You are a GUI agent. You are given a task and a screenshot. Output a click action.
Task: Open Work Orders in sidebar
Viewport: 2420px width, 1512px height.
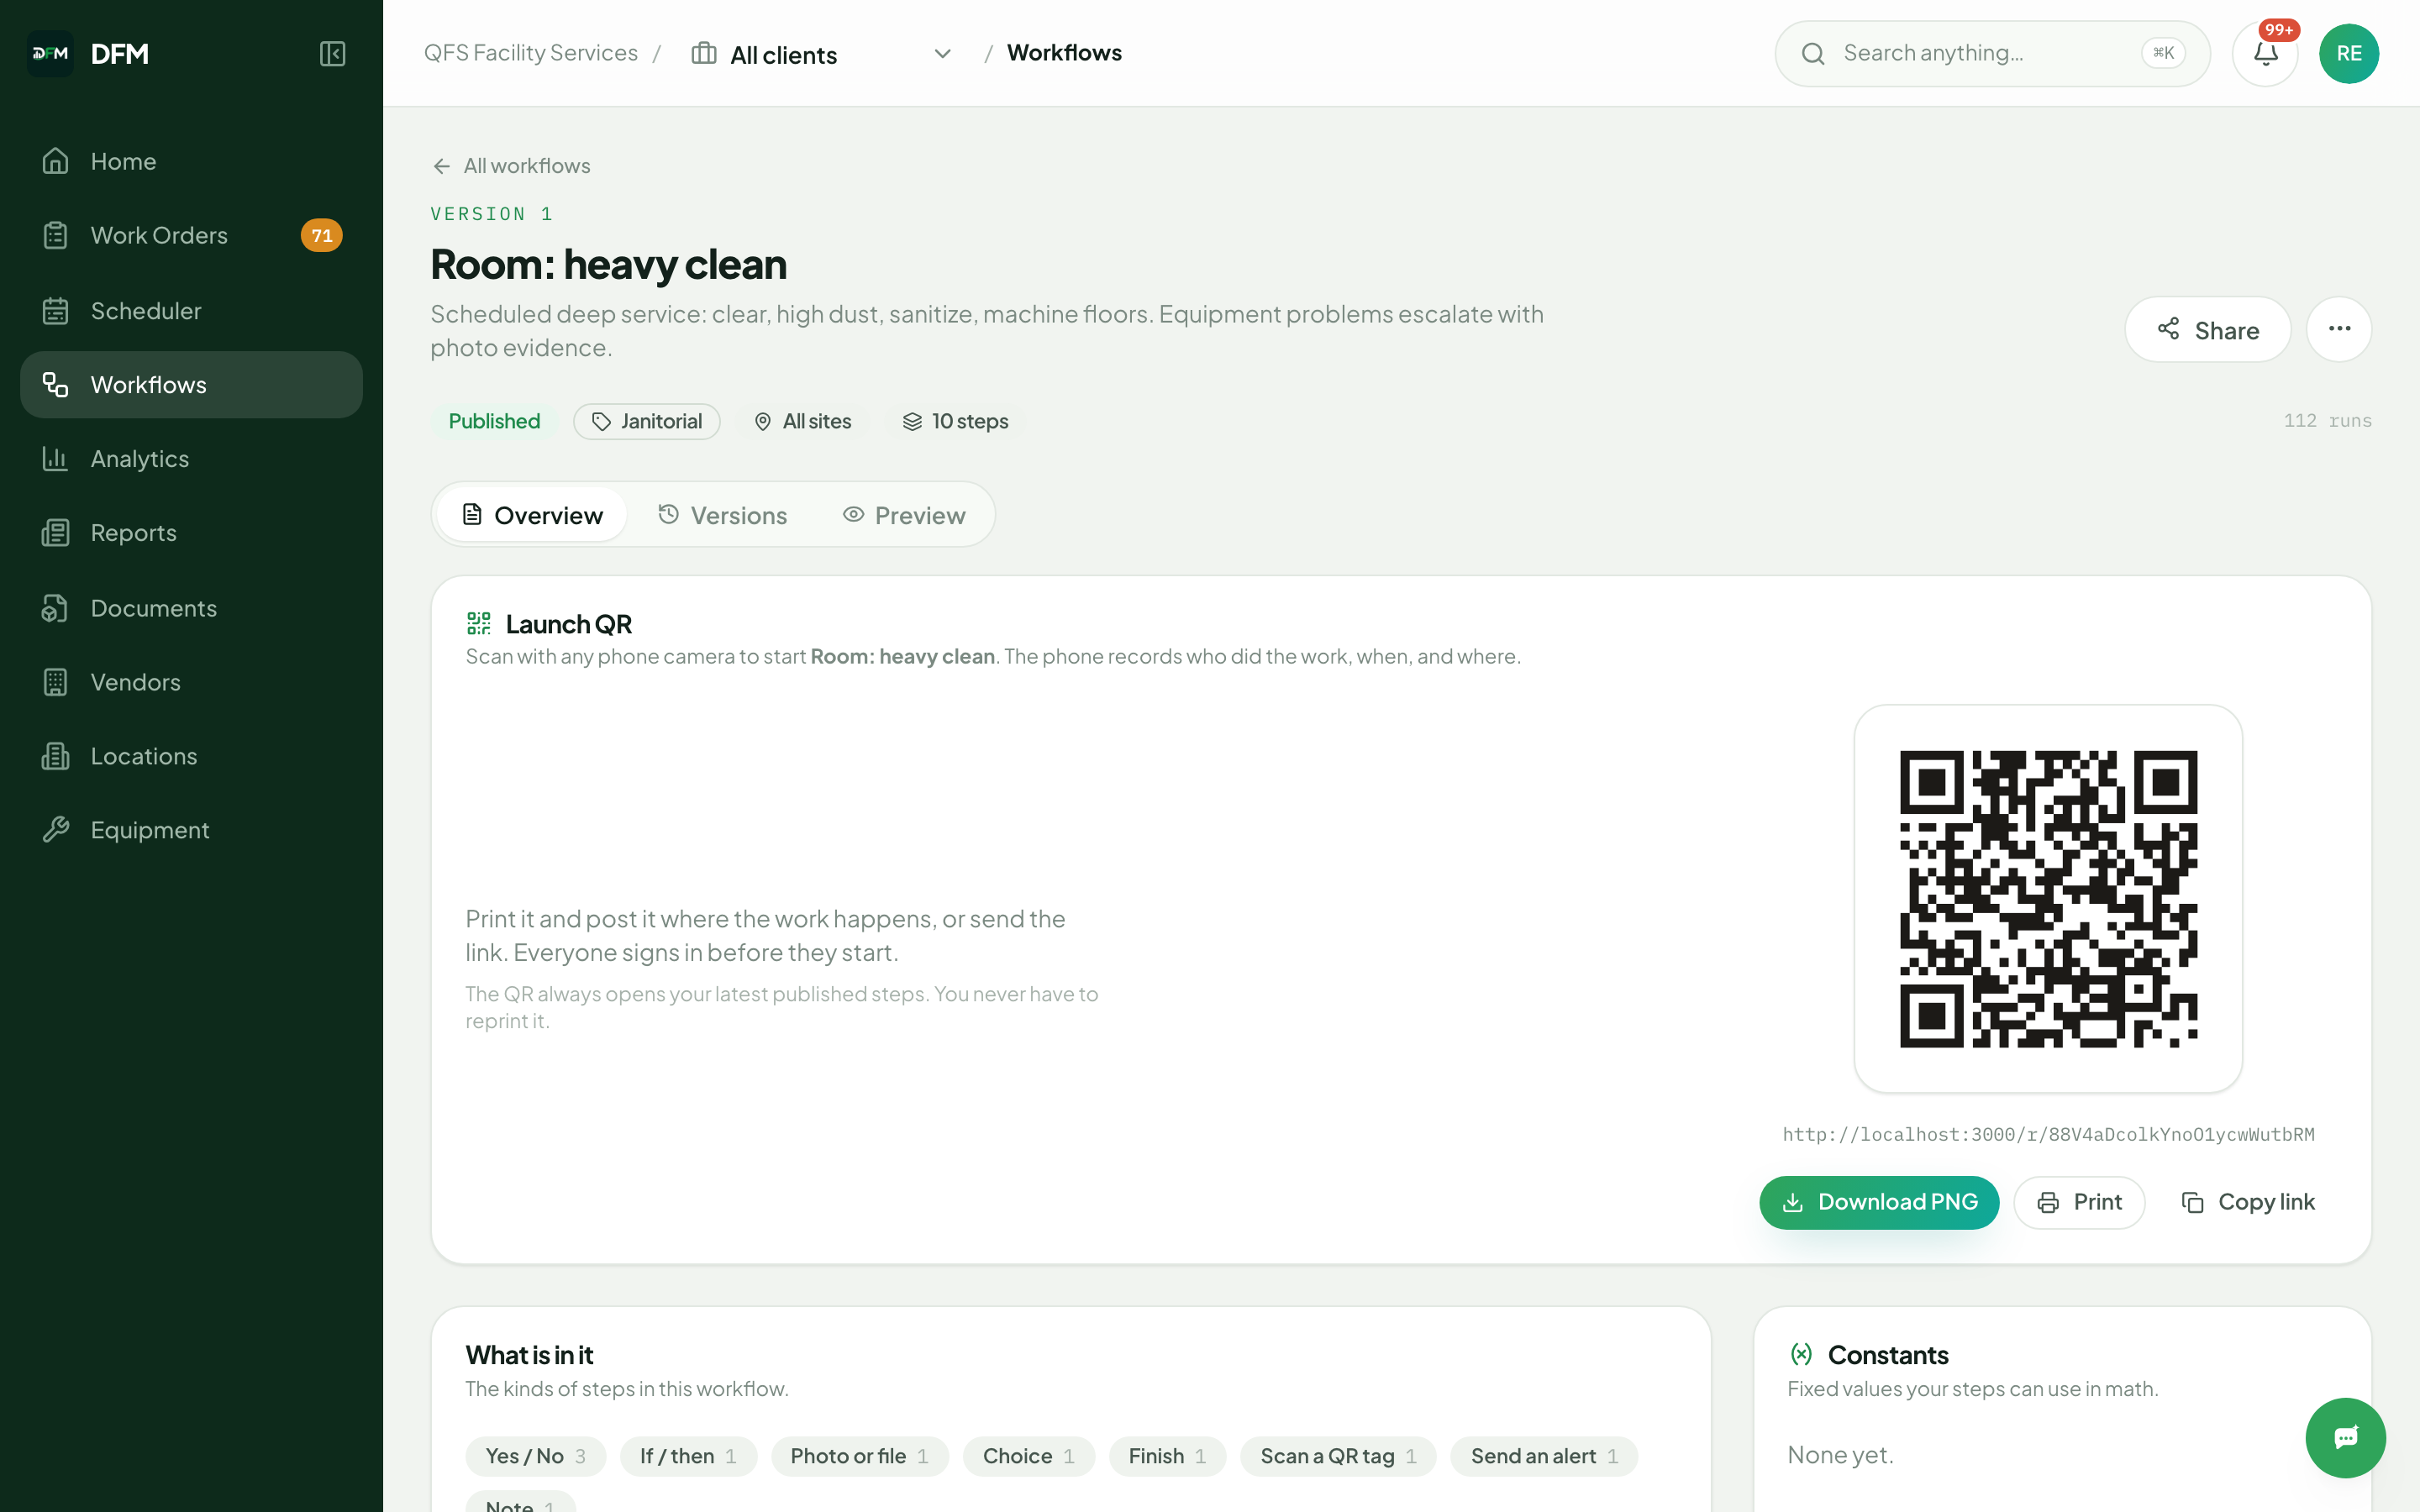[191, 235]
